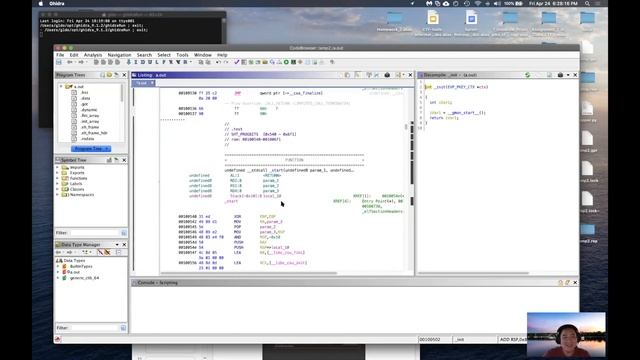Expand the Functions folder in Symbol Tree
This screenshot has height=360, width=640.
click(x=58, y=178)
